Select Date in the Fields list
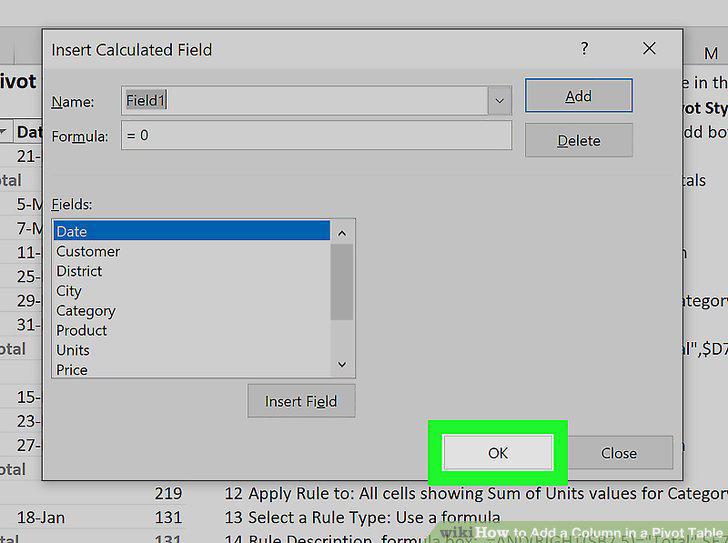The height and width of the screenshot is (543, 728). pyautogui.click(x=192, y=231)
